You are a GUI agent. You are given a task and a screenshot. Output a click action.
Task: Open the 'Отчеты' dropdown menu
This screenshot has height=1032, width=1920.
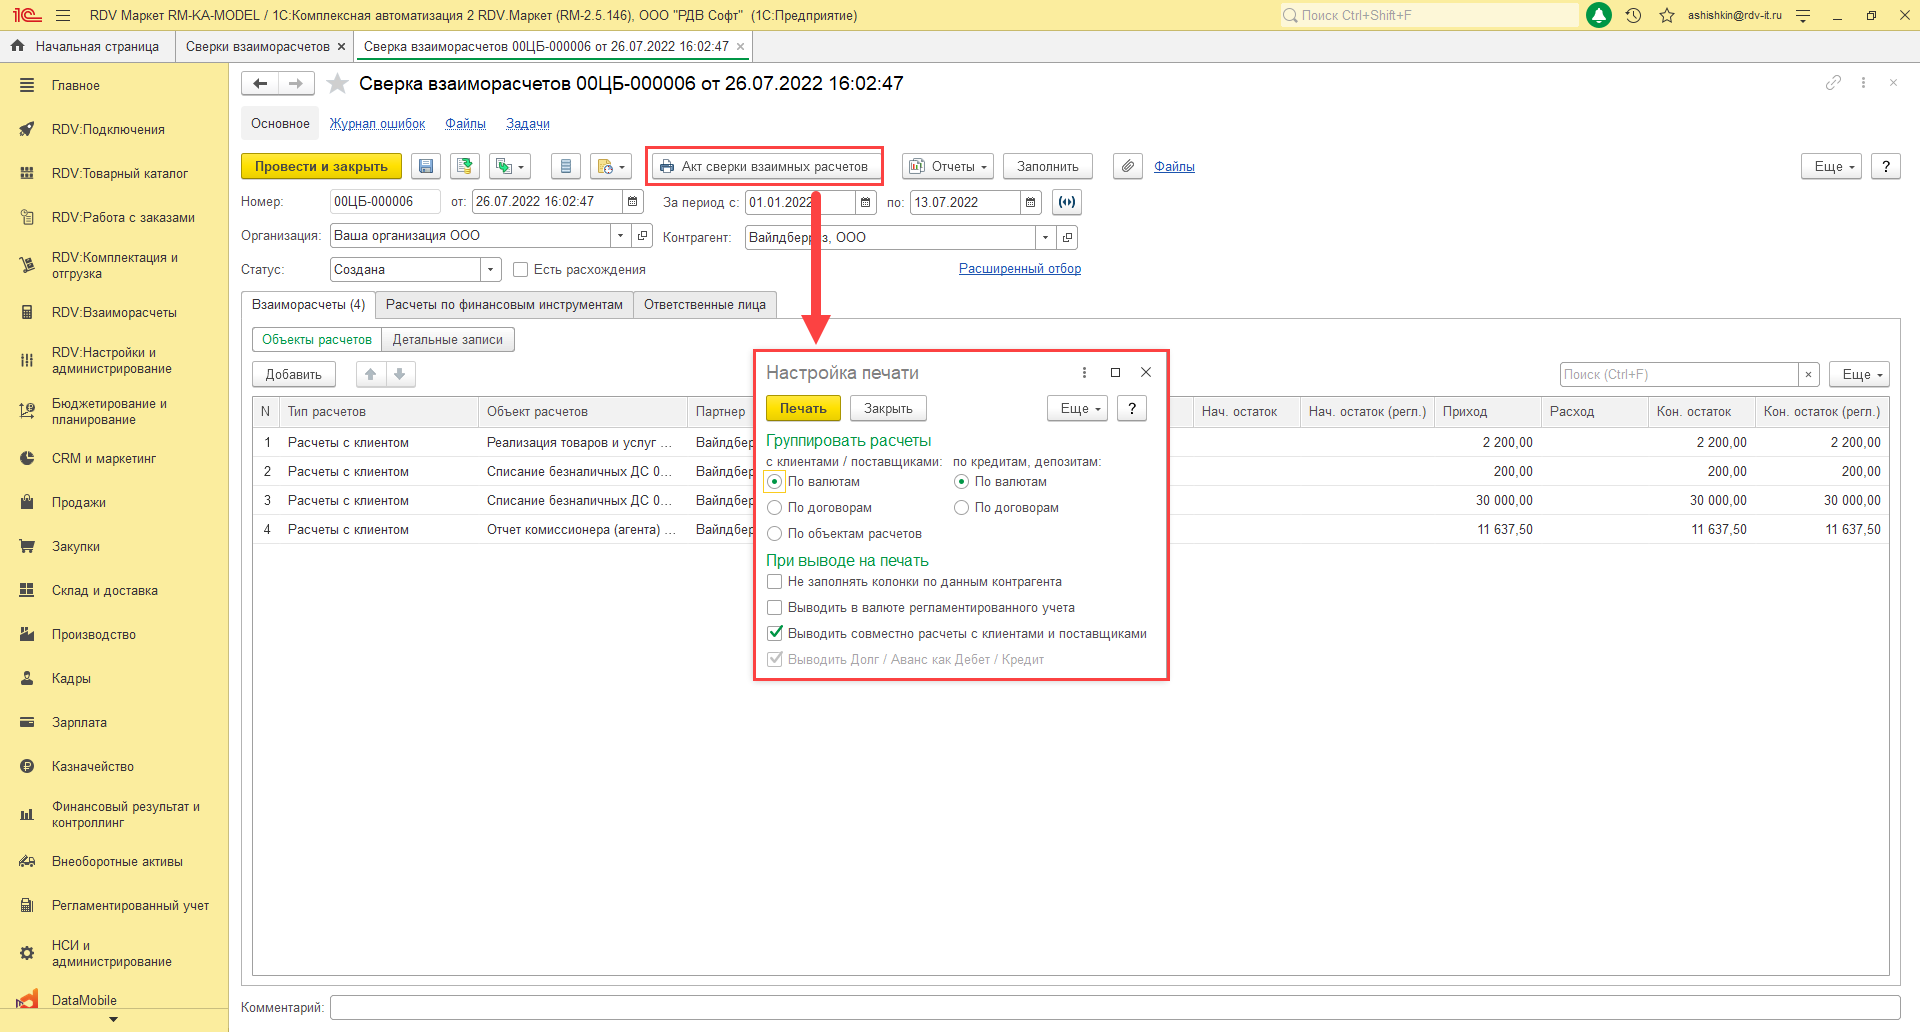[x=947, y=167]
